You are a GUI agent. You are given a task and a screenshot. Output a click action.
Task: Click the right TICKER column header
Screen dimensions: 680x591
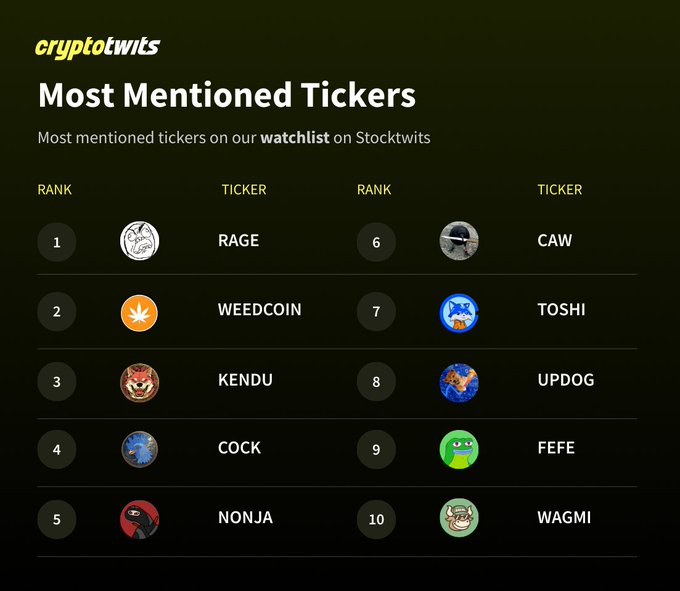559,189
